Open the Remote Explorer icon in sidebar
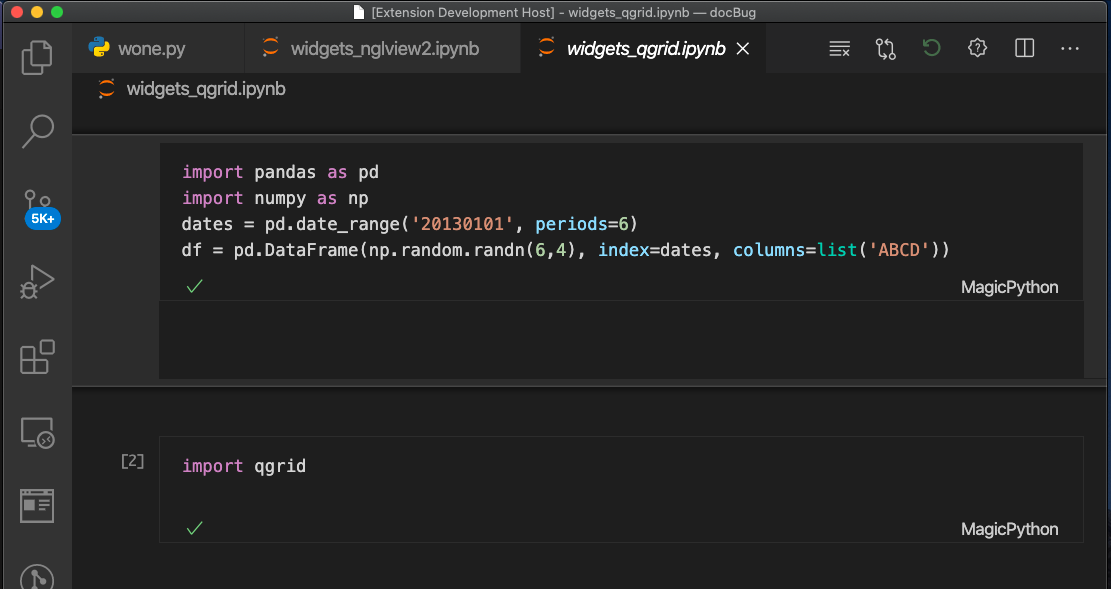Screen dimensions: 1111x589 [37, 433]
